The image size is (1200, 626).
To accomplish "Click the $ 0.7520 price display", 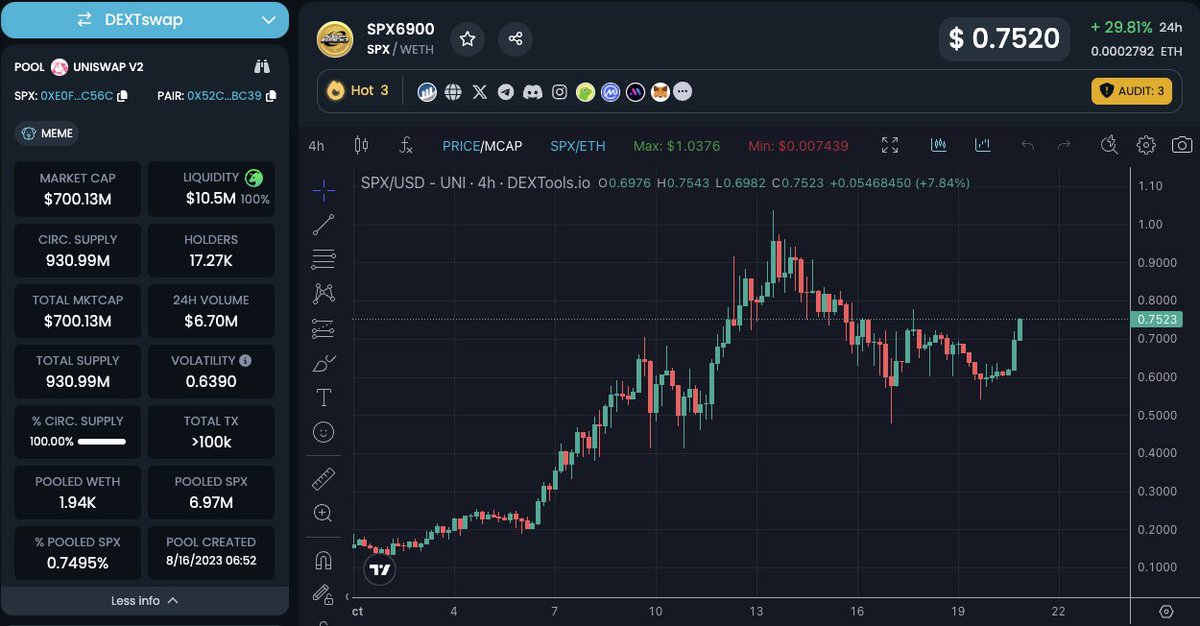I will point(1004,39).
